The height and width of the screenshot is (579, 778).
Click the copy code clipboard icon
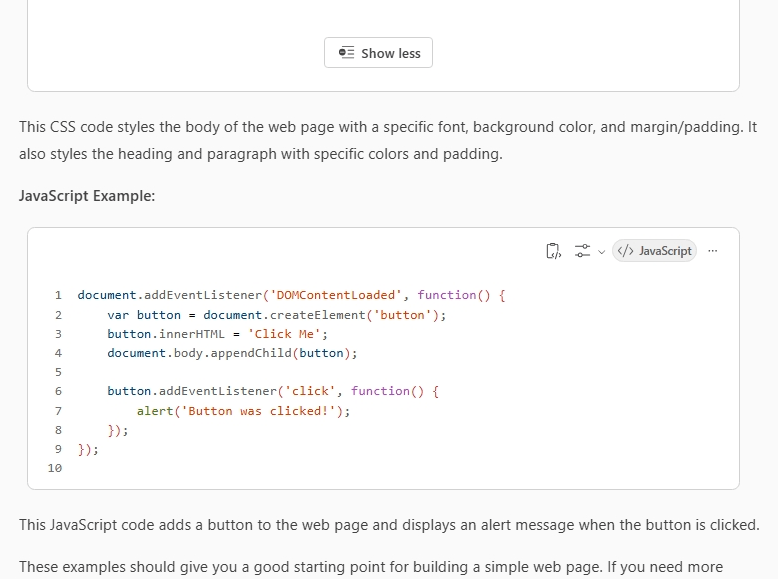tap(553, 251)
